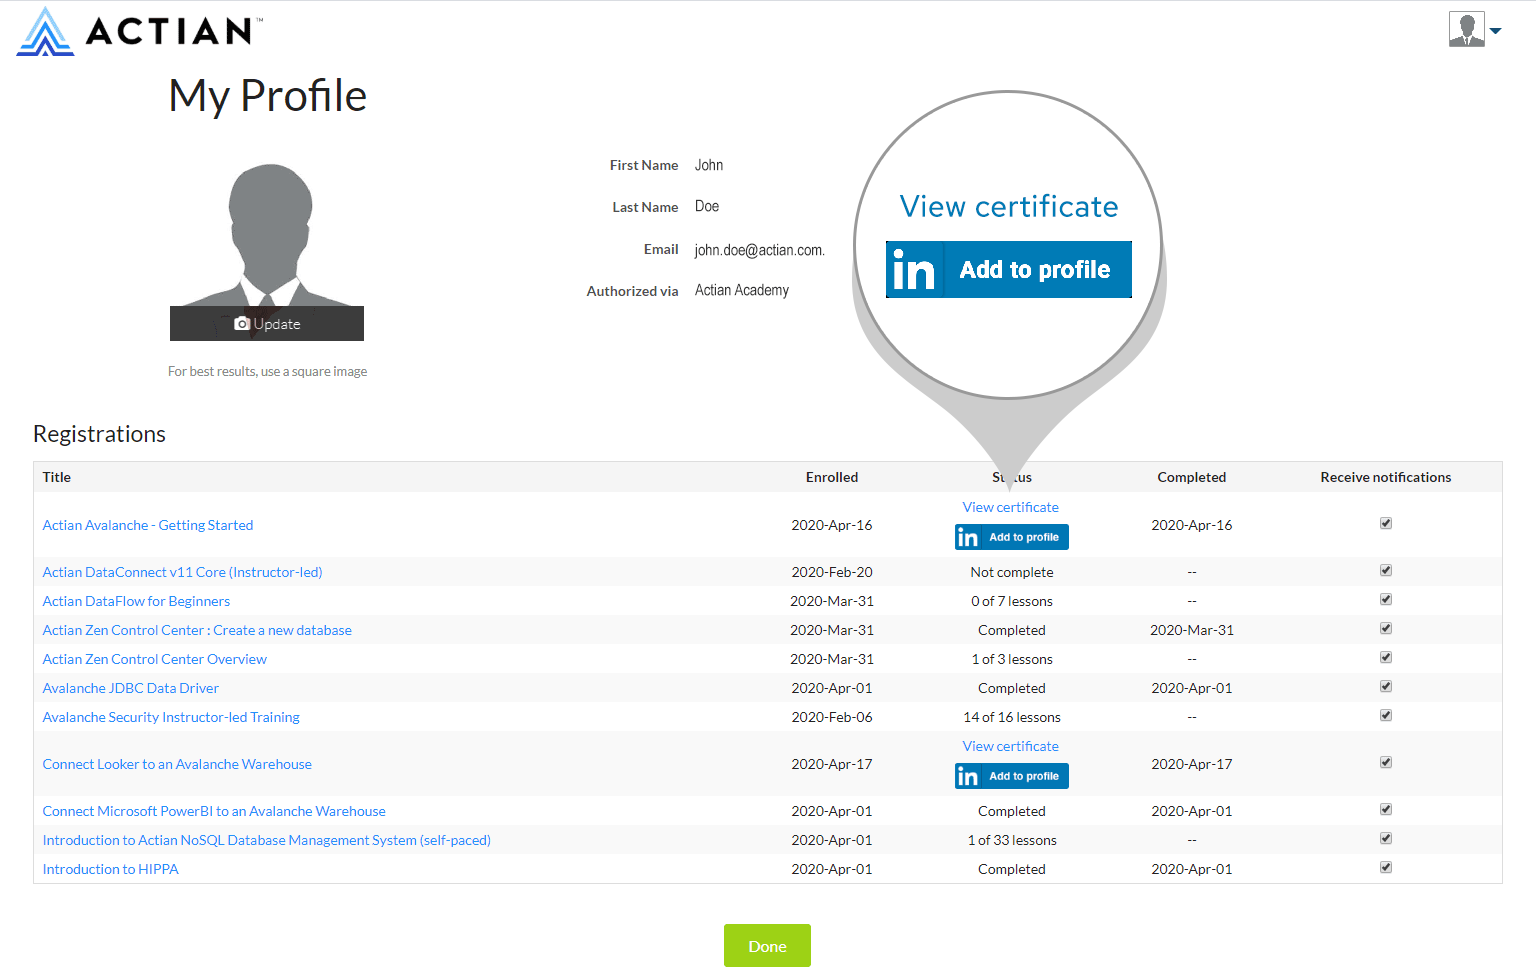Expand the account dropdown arrow beside avatar
This screenshot has width=1536, height=970.
click(1496, 30)
